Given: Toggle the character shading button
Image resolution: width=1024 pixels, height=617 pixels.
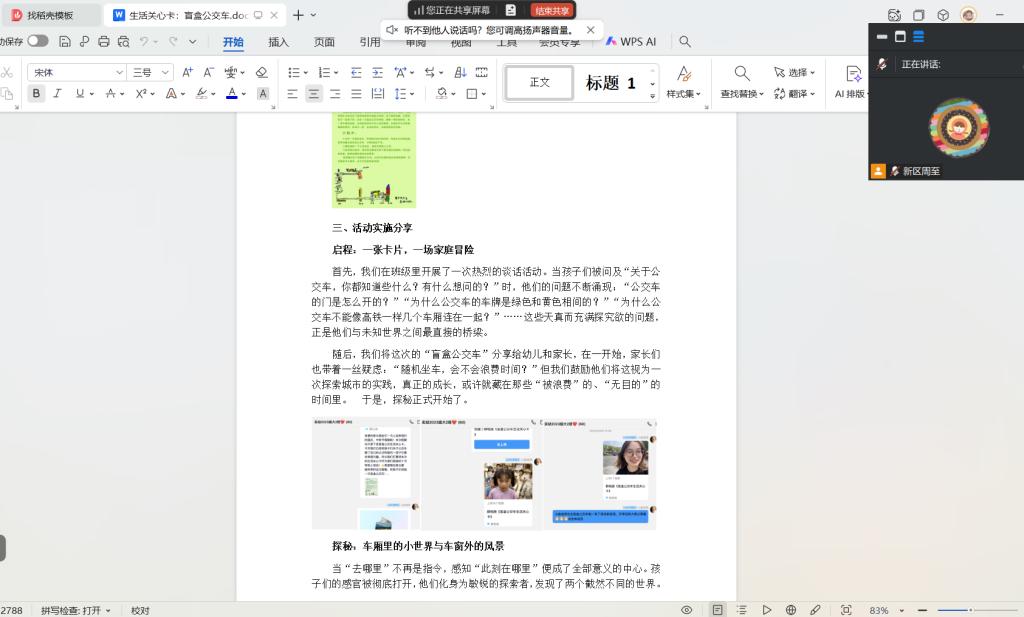Looking at the screenshot, I should [x=263, y=93].
